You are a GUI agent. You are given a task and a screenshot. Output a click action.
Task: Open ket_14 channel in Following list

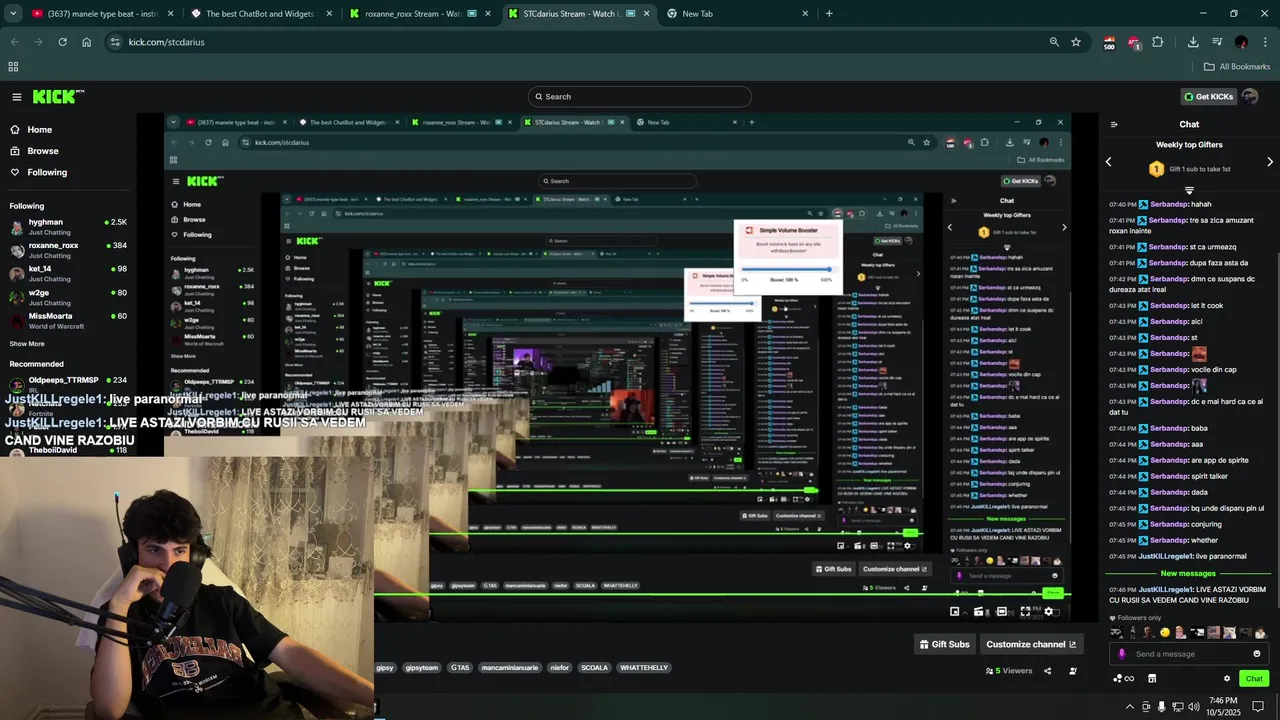click(68, 273)
